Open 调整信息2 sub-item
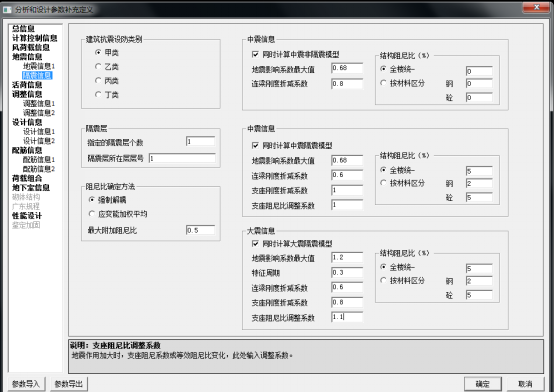Screen dimensions: 555x392 [39, 113]
